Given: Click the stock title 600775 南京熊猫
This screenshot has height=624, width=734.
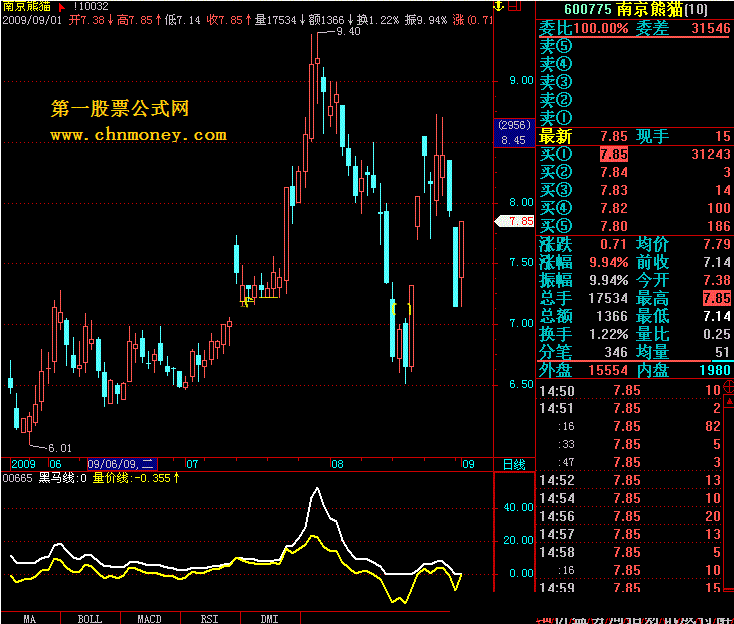Looking at the screenshot, I should click(636, 9).
